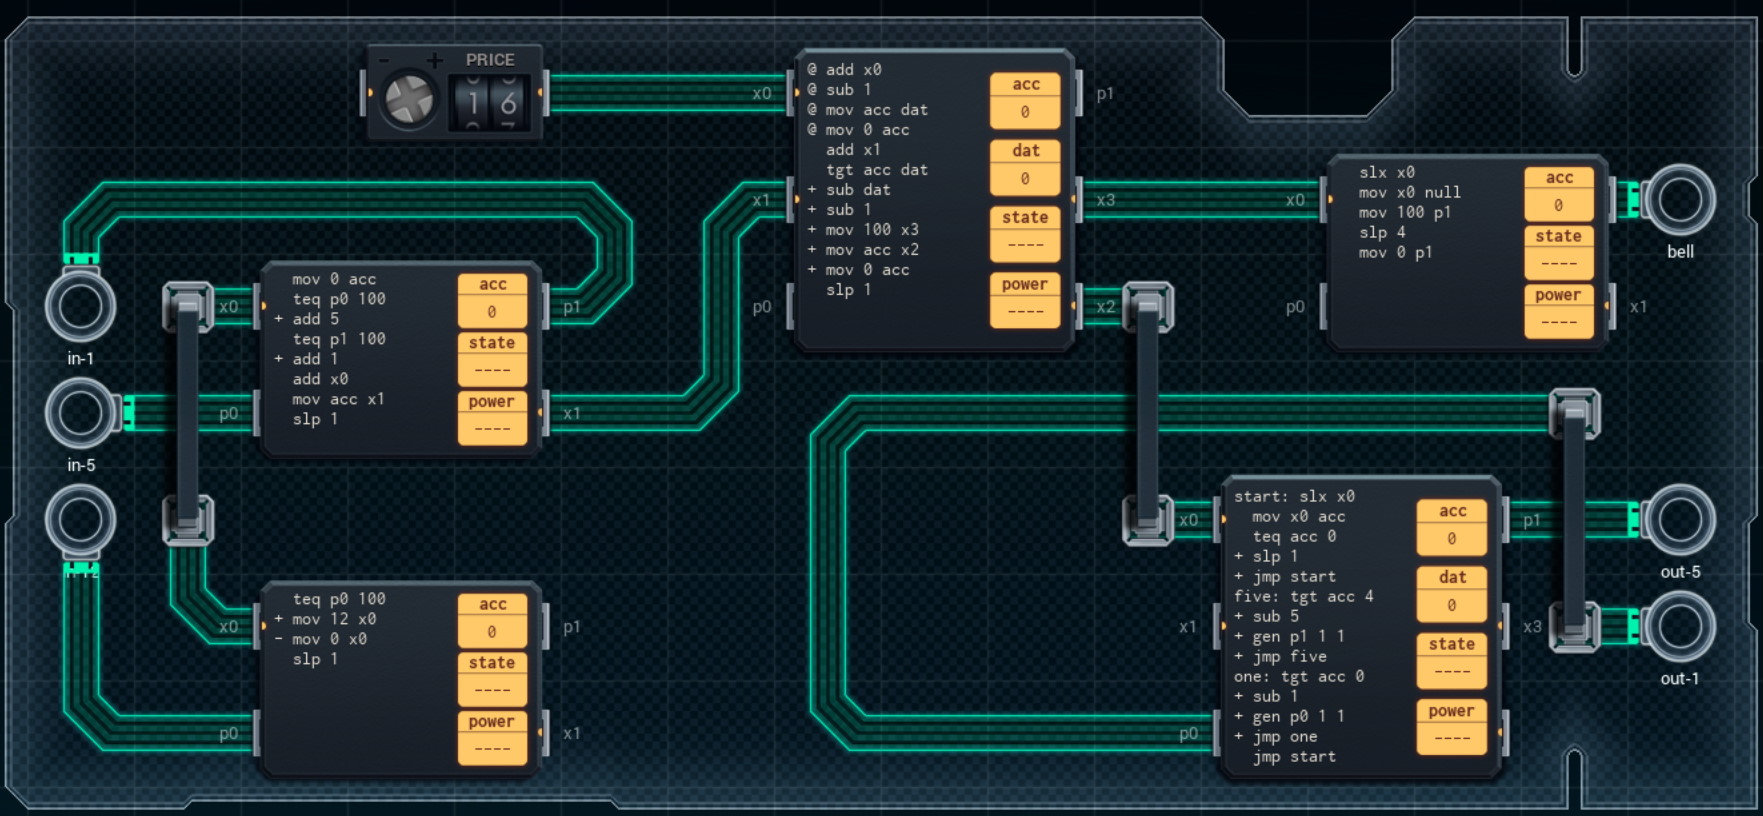
Task: Click the plus symbol above the PRICE dial
Action: pyautogui.click(x=434, y=61)
